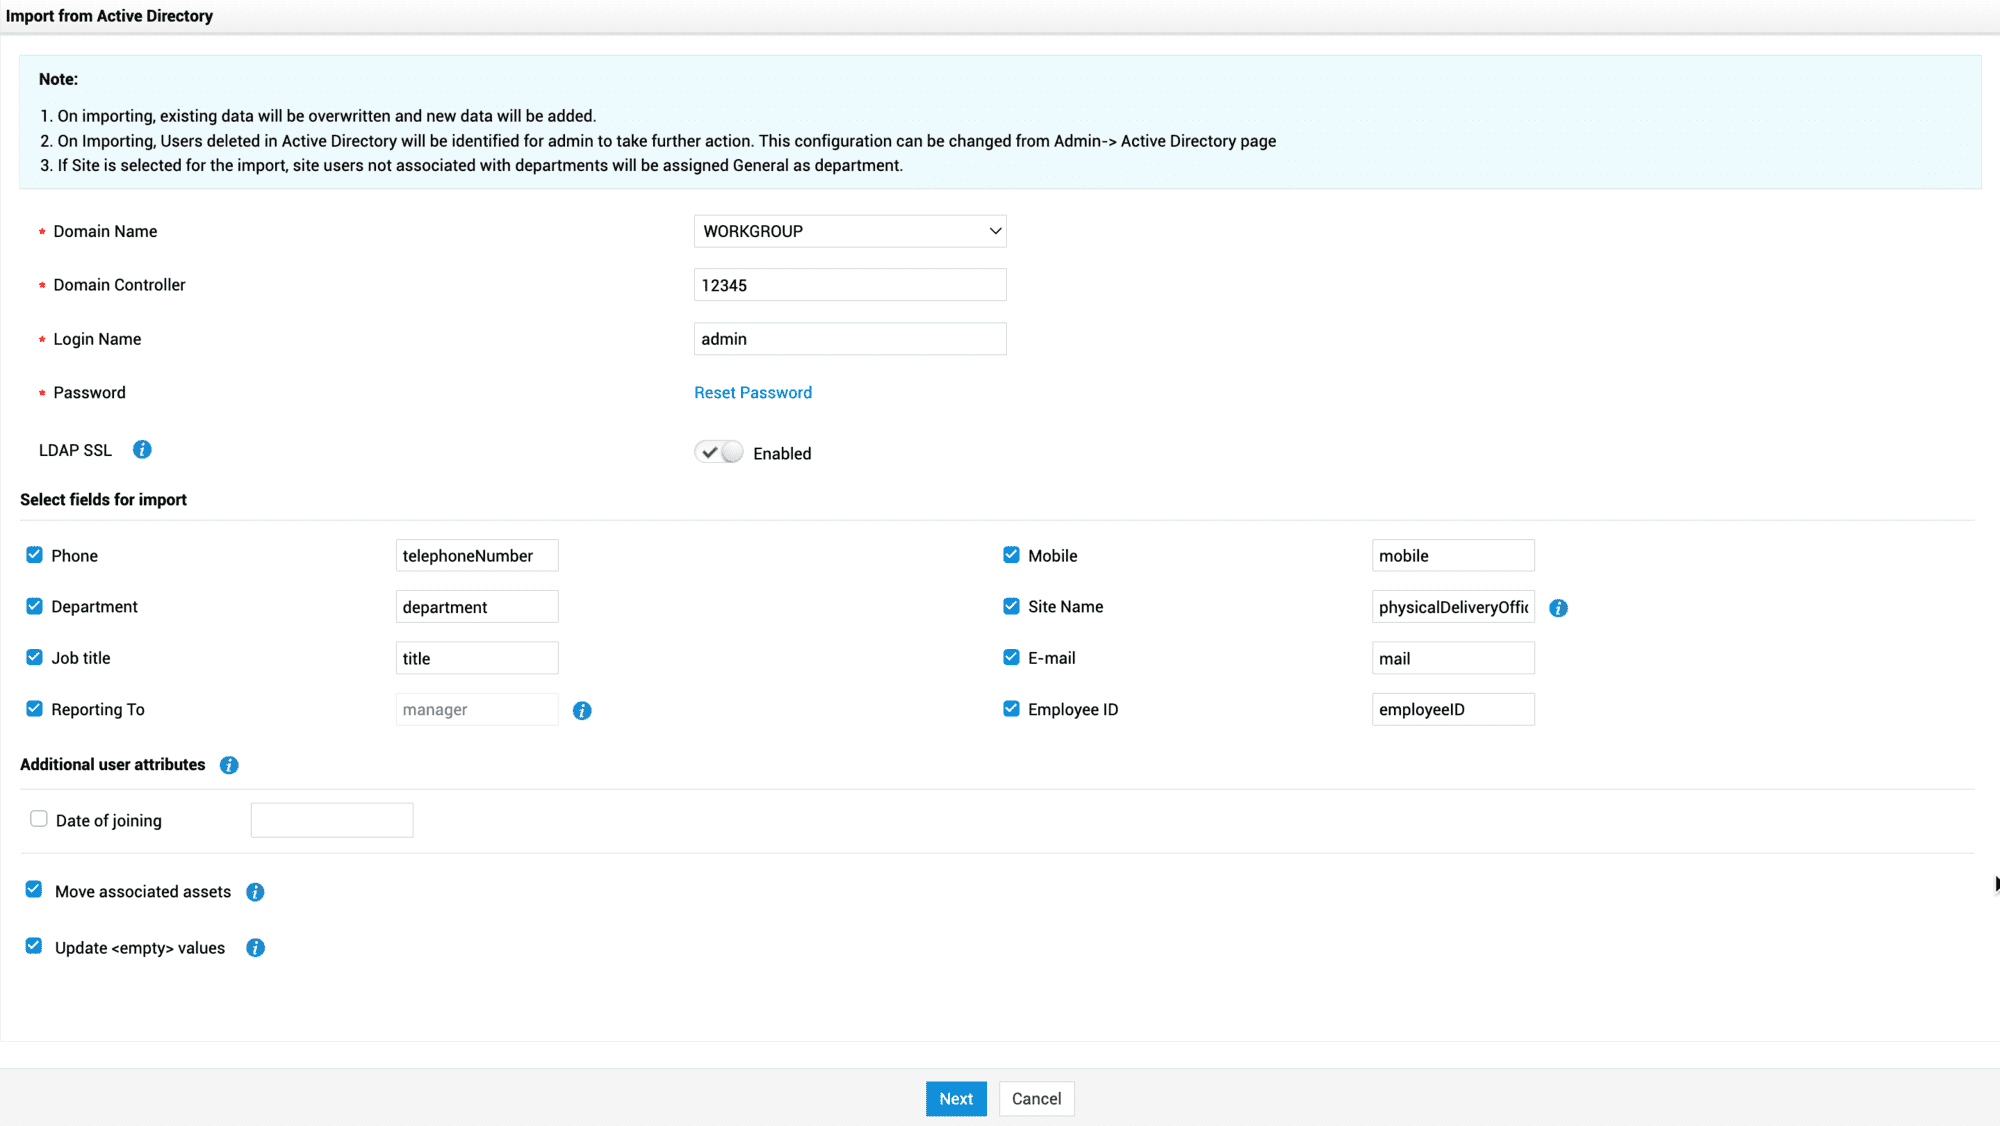Open the Domain Name WORKGROUP dropdown
Screen dimensions: 2000x1126
pyautogui.click(x=850, y=231)
